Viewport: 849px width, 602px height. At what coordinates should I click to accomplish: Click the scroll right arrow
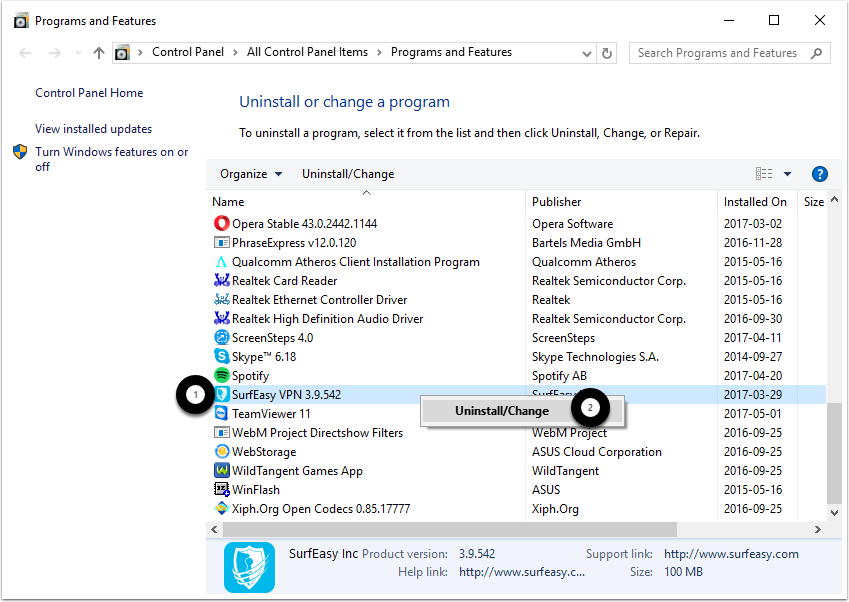[818, 529]
